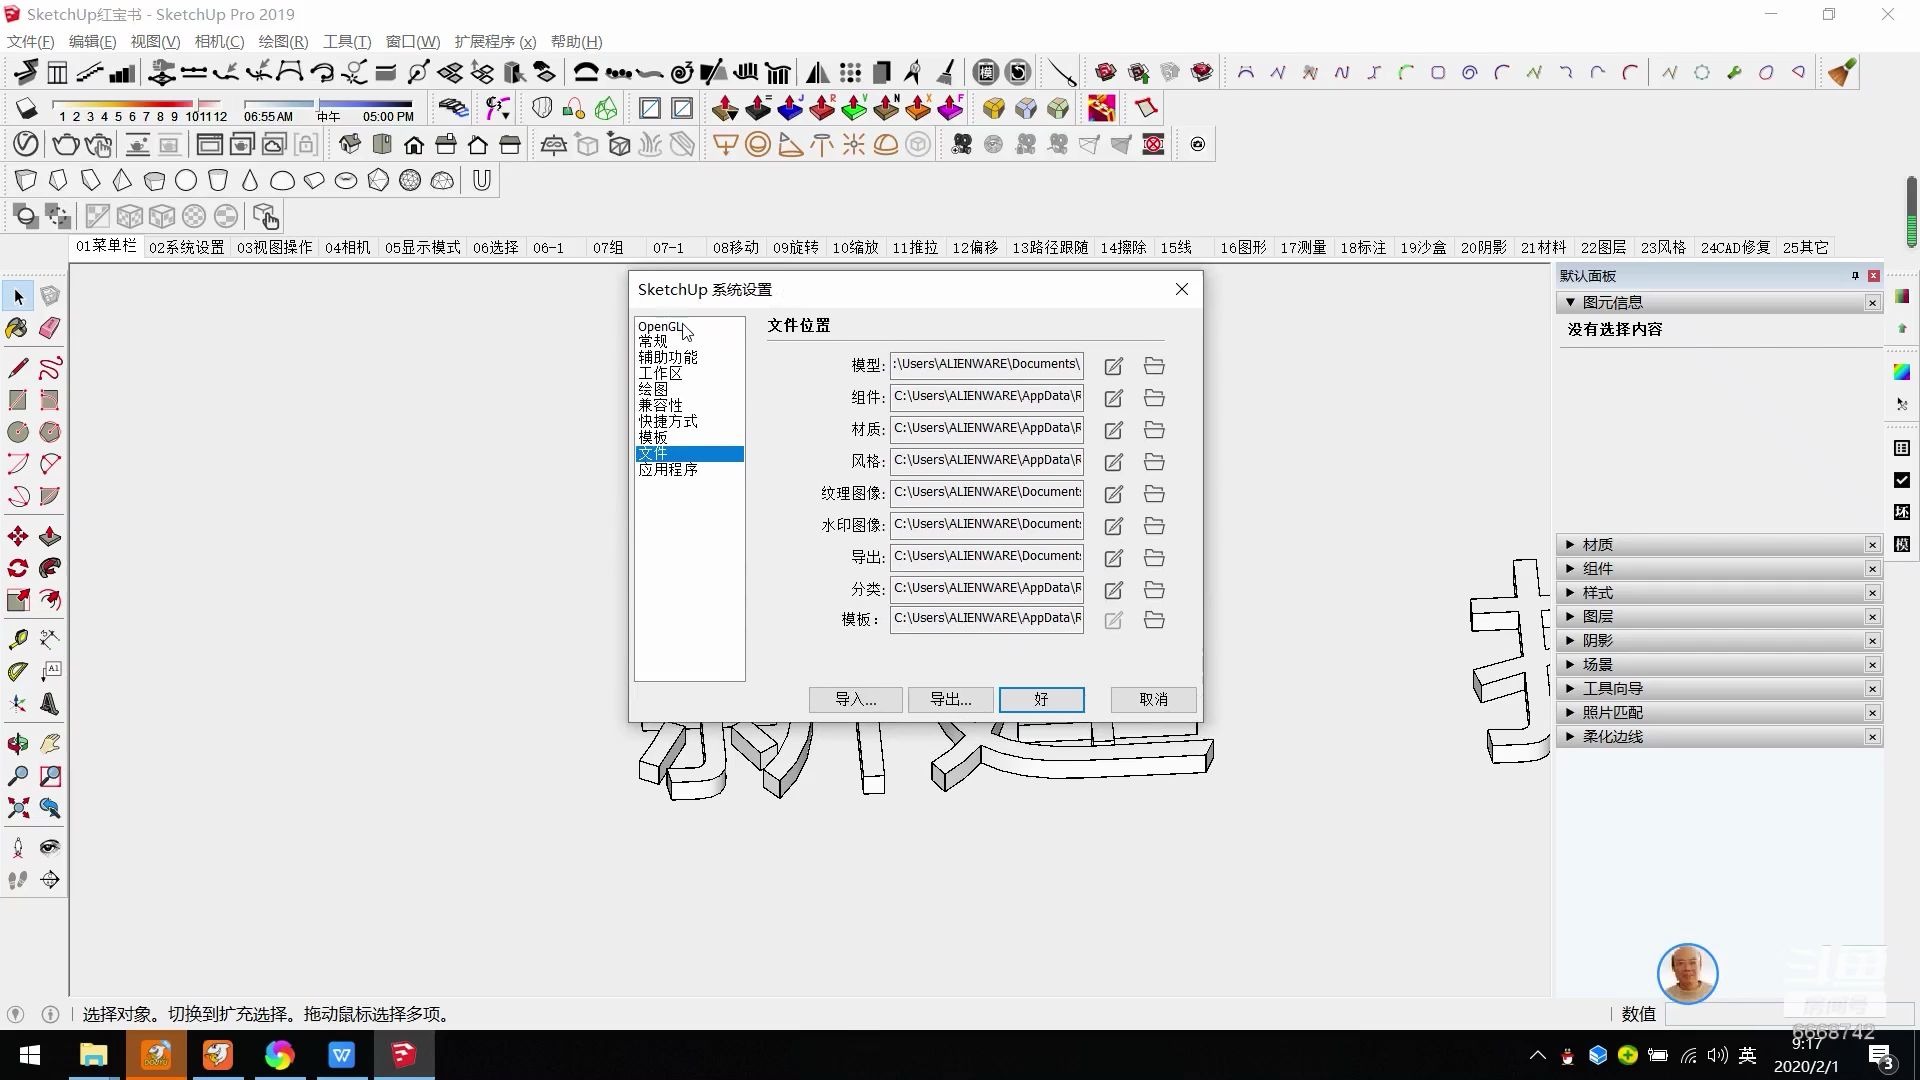Open SketchUp from the Windows taskbar
This screenshot has width=1920, height=1080.
[x=403, y=1055]
